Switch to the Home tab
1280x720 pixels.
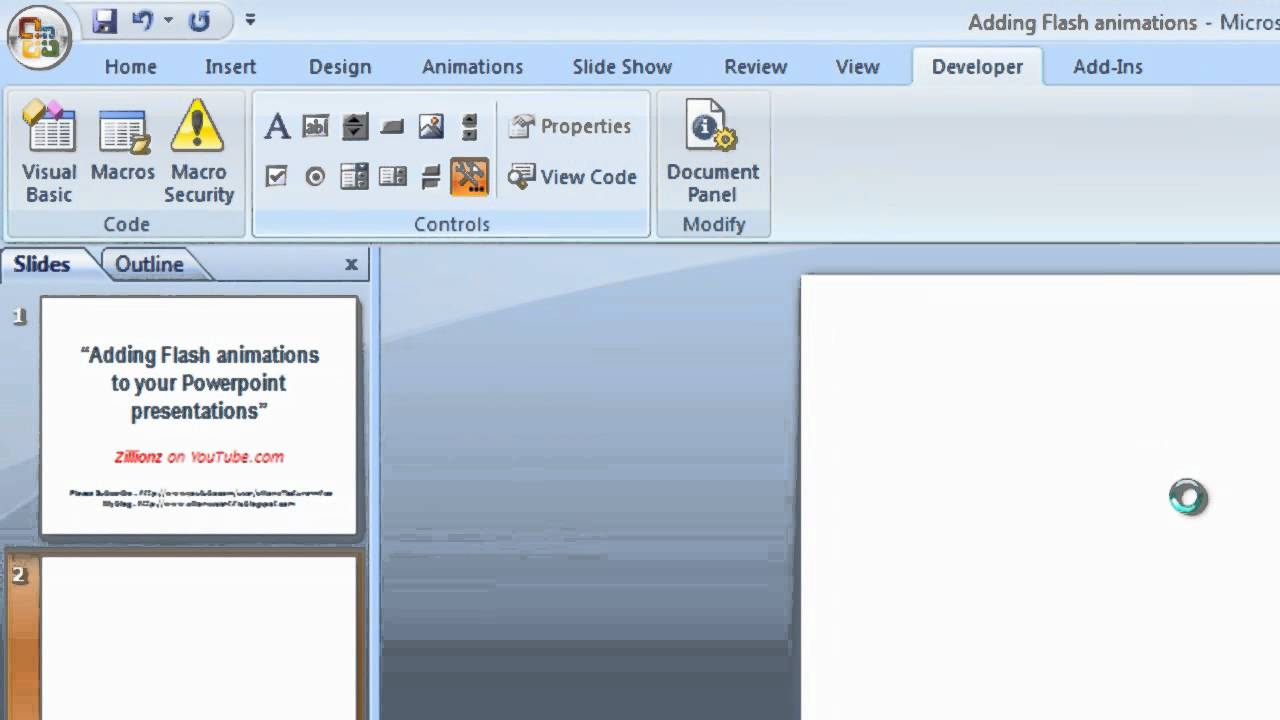click(131, 67)
